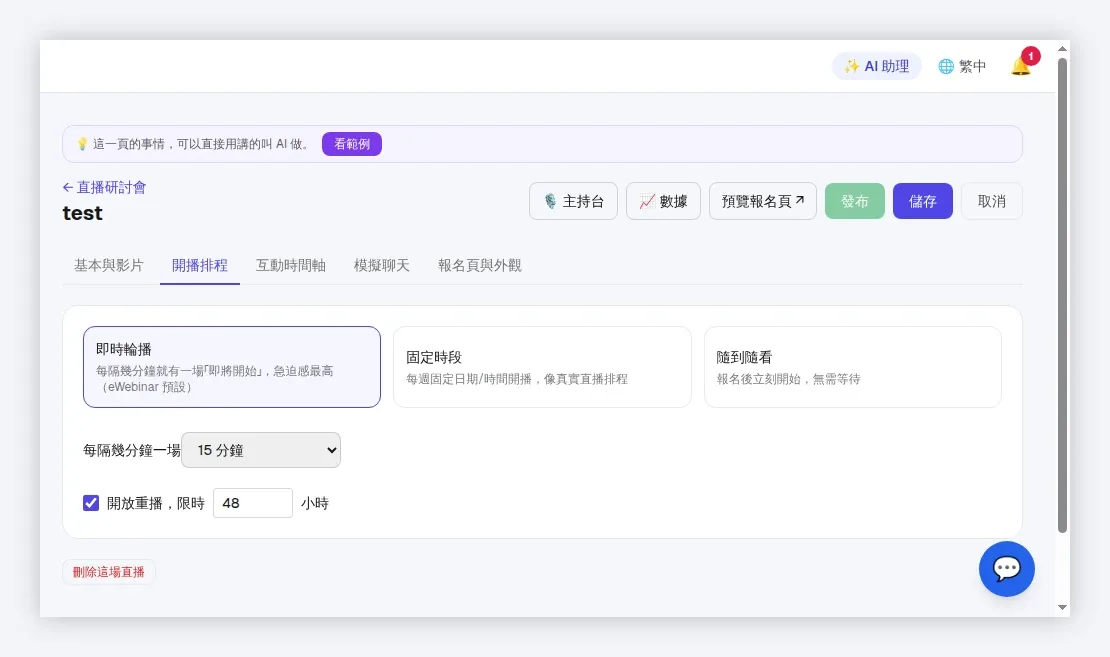Viewport: 1110px width, 657px height.
Task: Select the 開播排程 tab
Action: (200, 265)
